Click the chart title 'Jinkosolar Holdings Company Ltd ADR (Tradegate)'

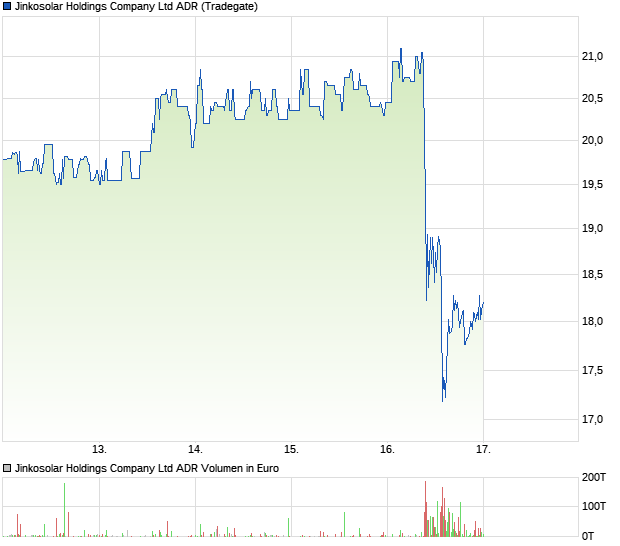tap(136, 7)
